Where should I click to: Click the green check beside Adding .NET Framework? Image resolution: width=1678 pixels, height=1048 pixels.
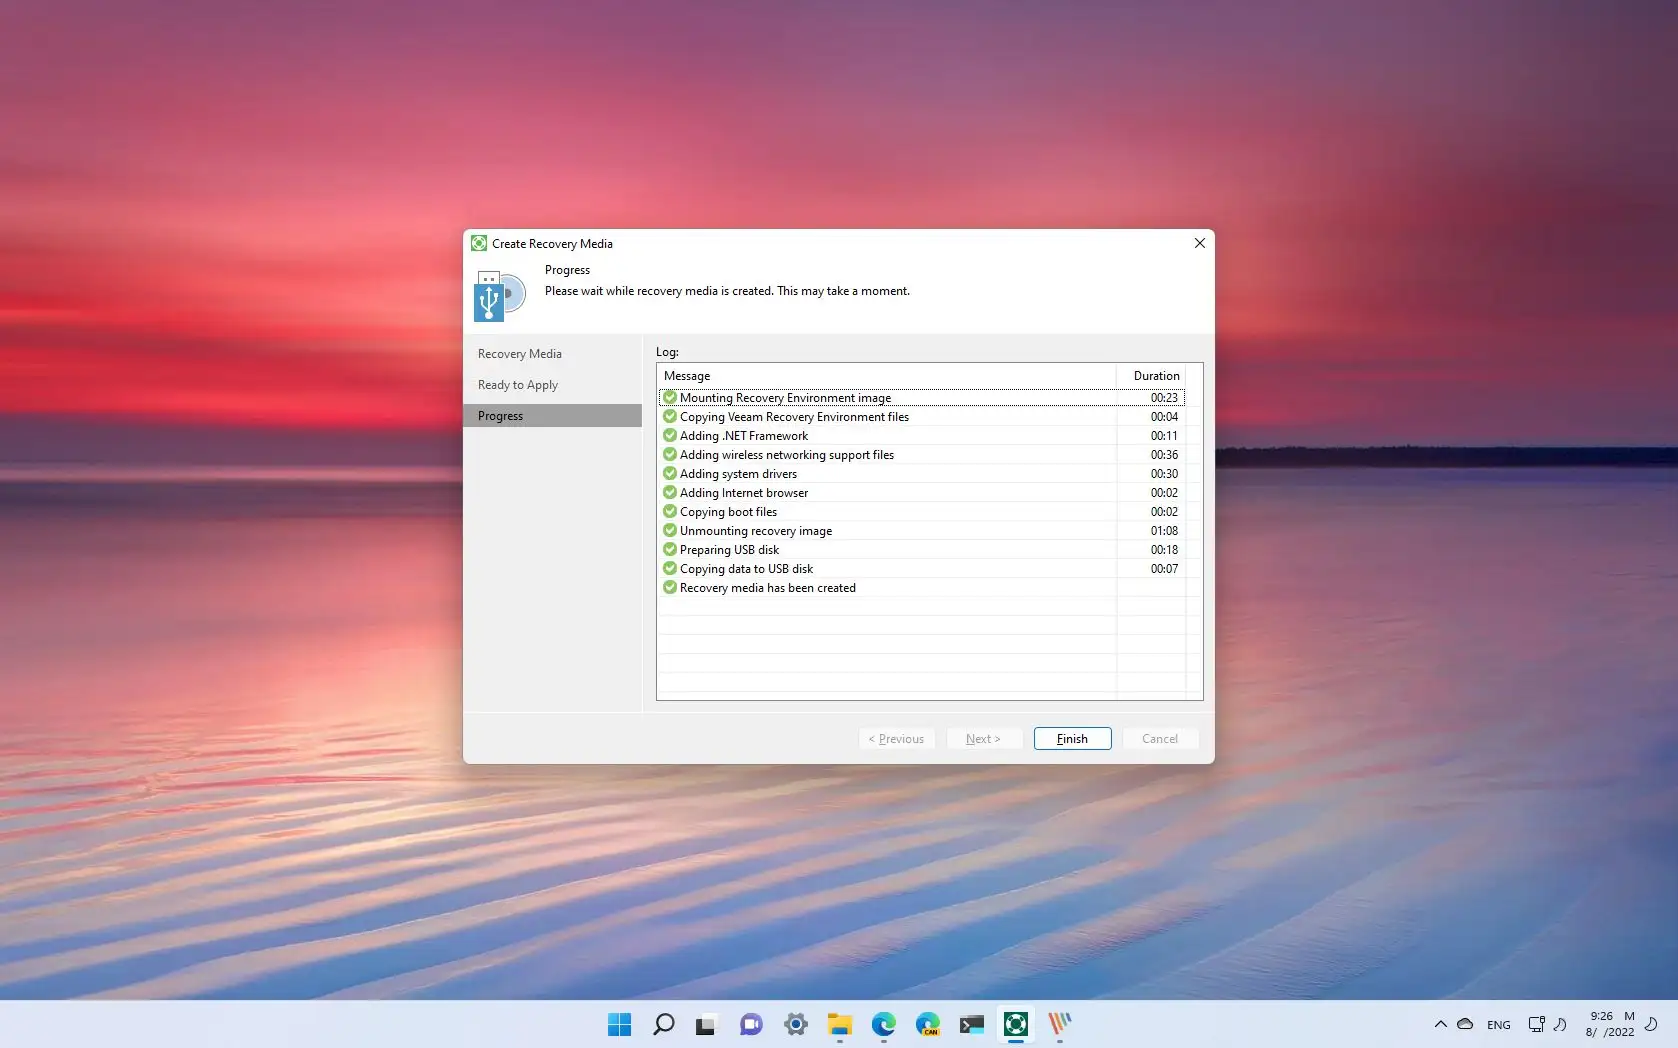click(x=669, y=436)
